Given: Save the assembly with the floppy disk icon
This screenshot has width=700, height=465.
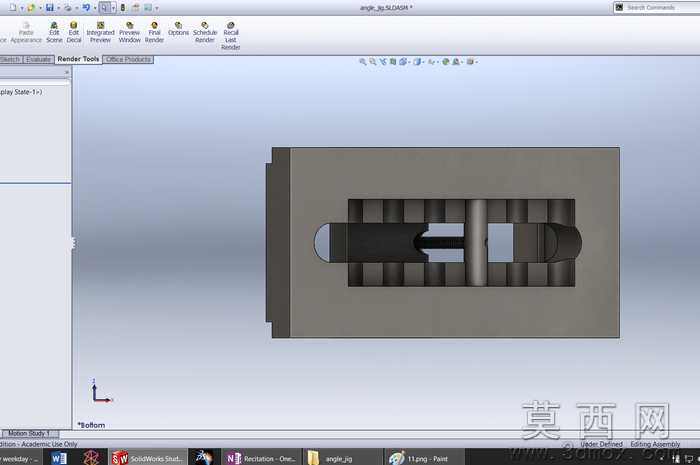Looking at the screenshot, I should [x=50, y=7].
